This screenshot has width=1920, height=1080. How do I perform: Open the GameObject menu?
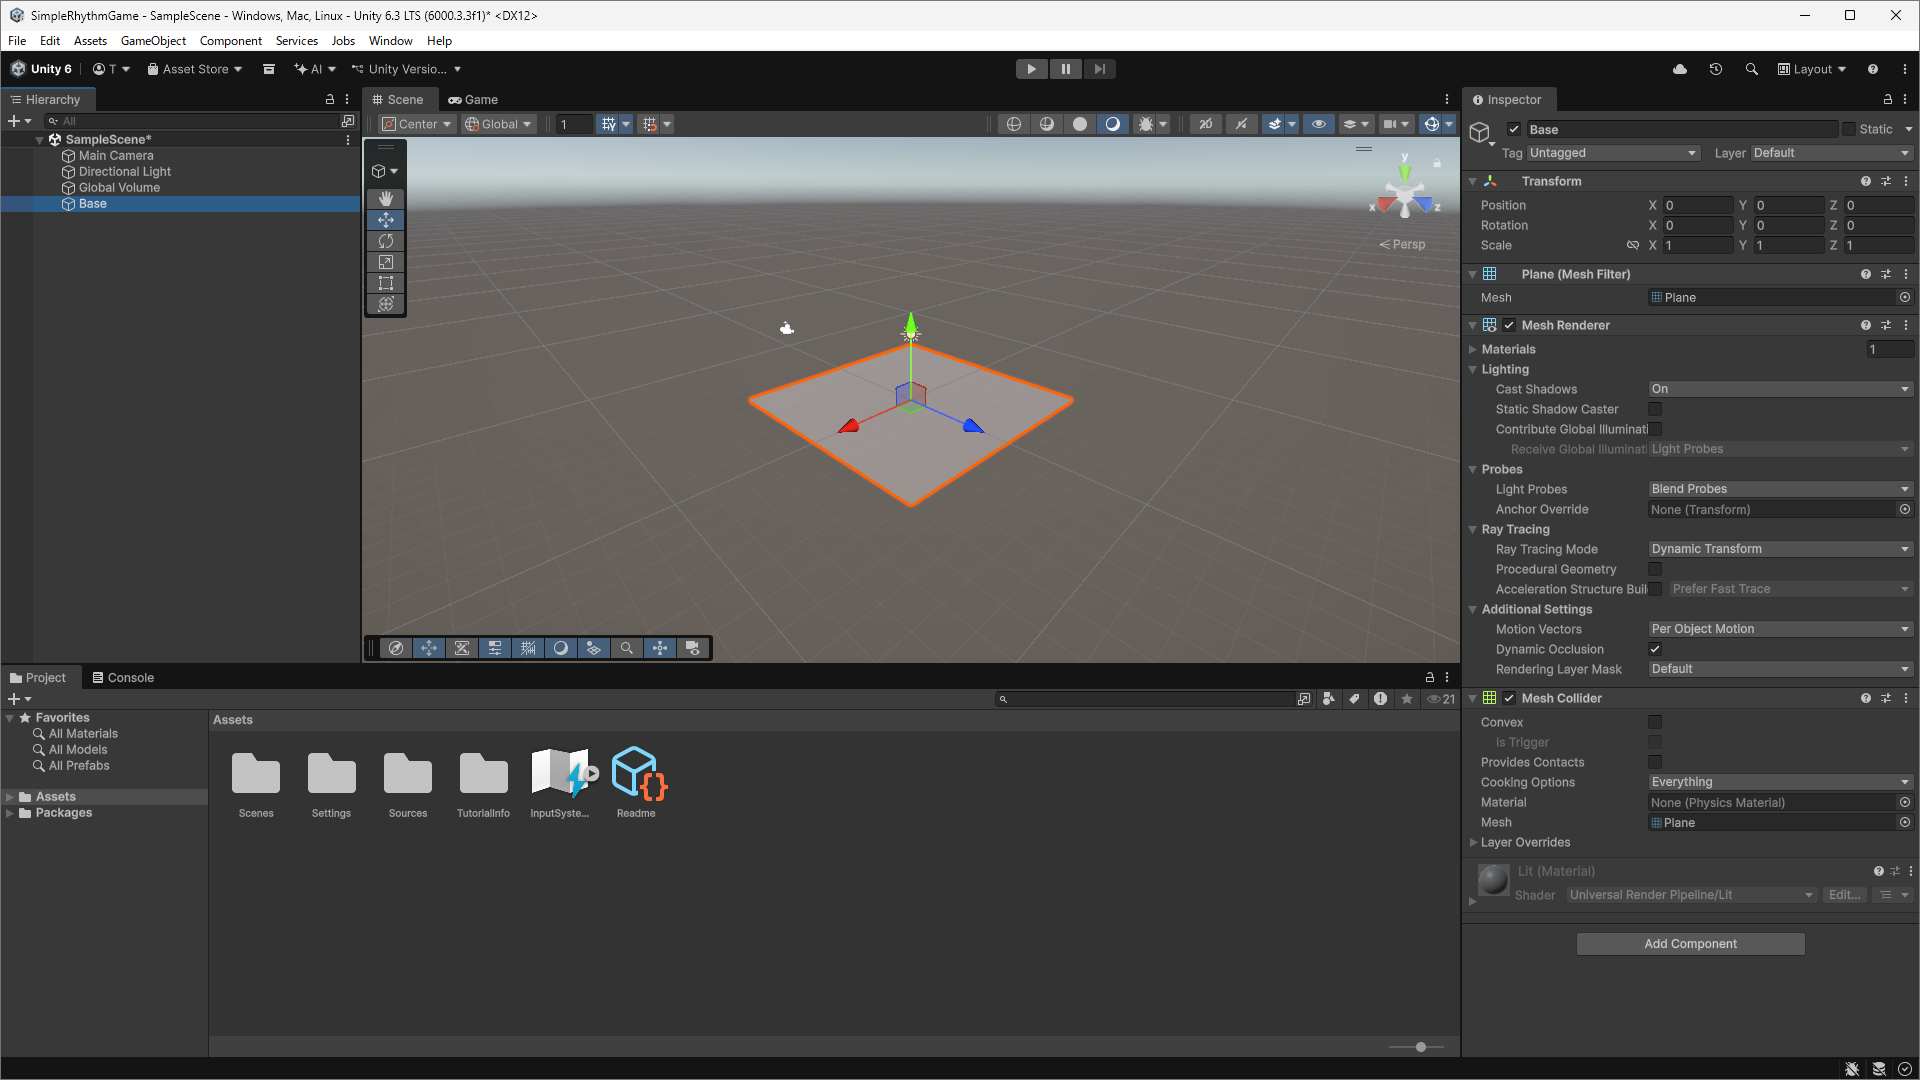coord(153,41)
